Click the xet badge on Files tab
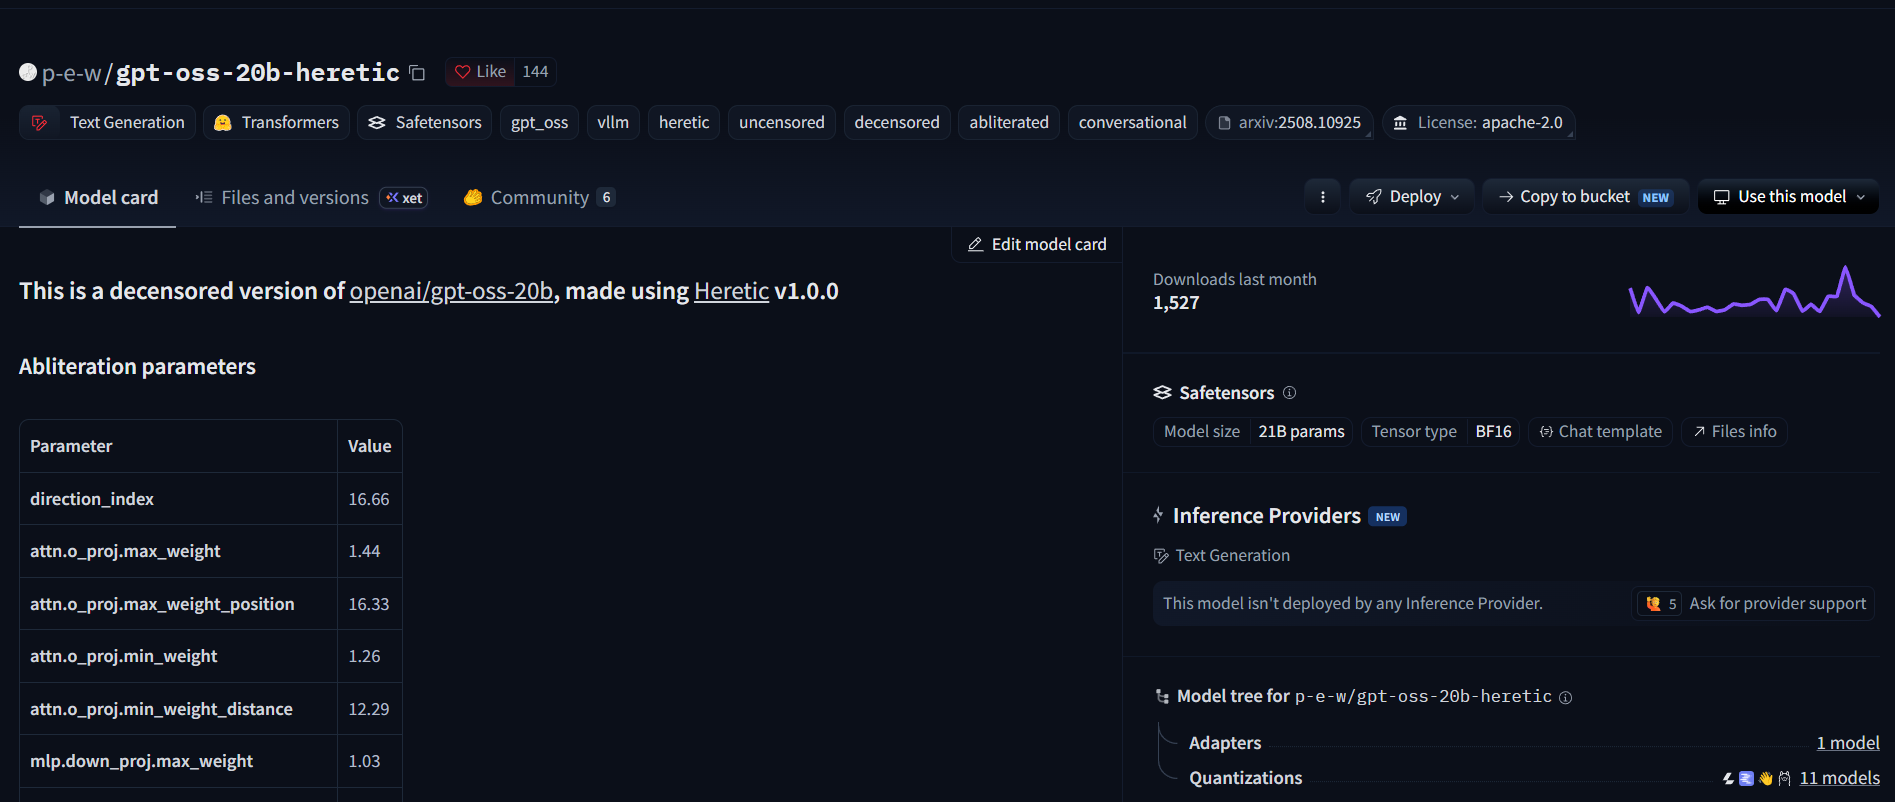Image resolution: width=1895 pixels, height=802 pixels. coord(404,198)
